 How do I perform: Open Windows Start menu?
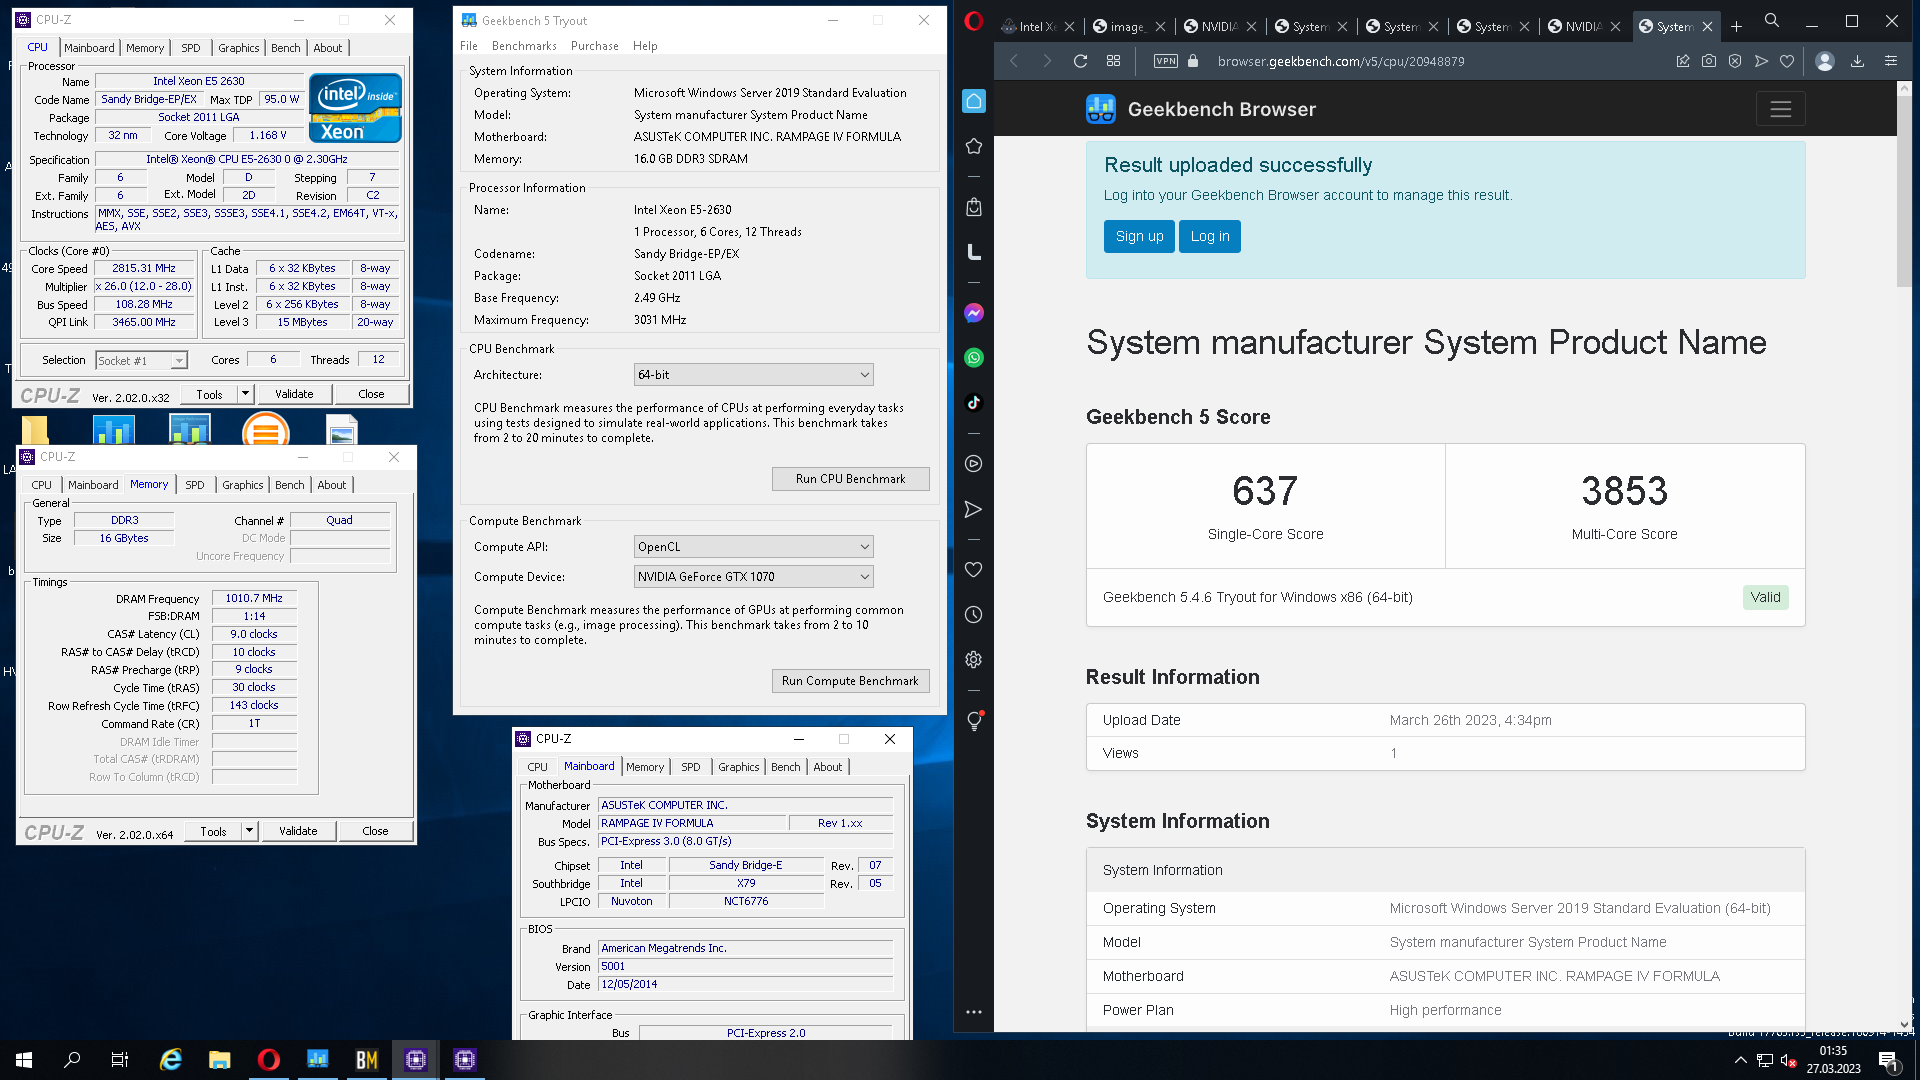tap(24, 1060)
